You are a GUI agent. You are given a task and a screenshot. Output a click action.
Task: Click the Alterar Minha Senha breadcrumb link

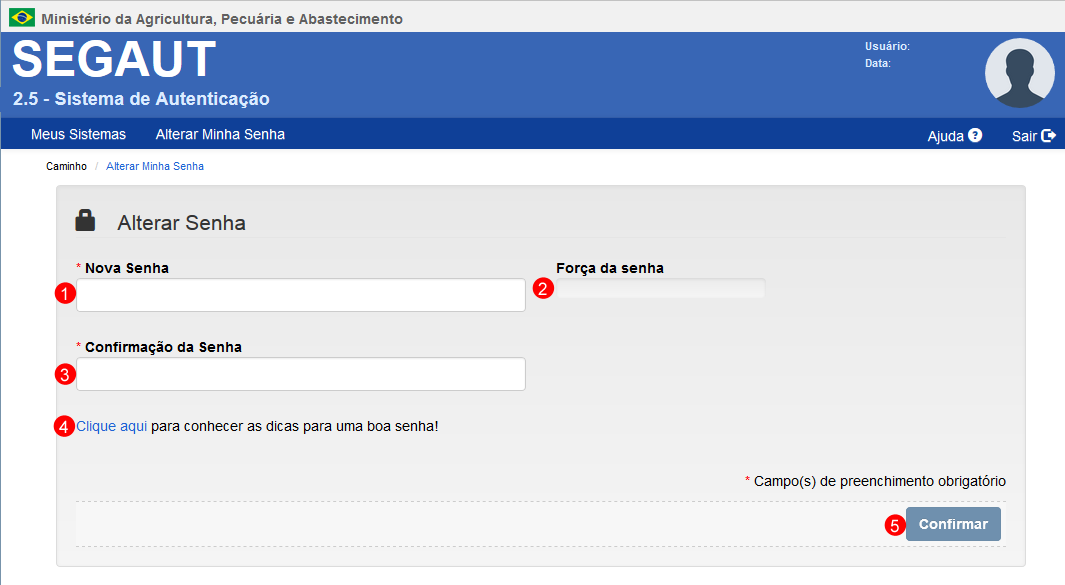[155, 166]
